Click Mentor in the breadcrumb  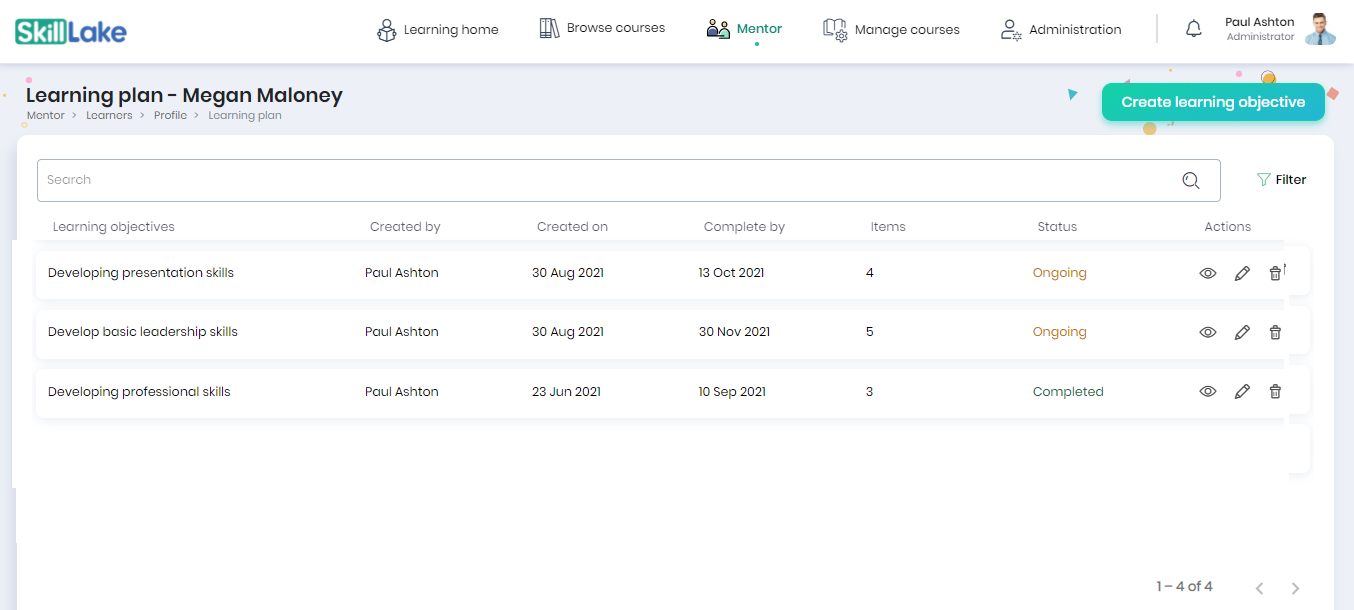pos(45,116)
